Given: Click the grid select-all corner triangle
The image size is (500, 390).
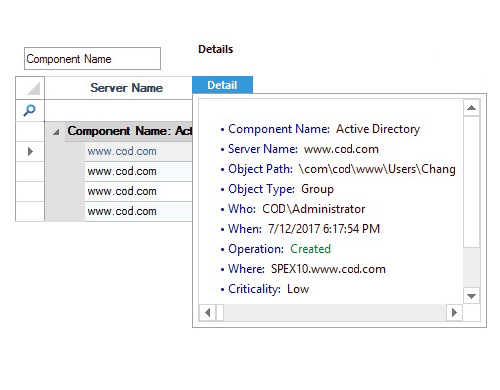Looking at the screenshot, I should [x=33, y=88].
